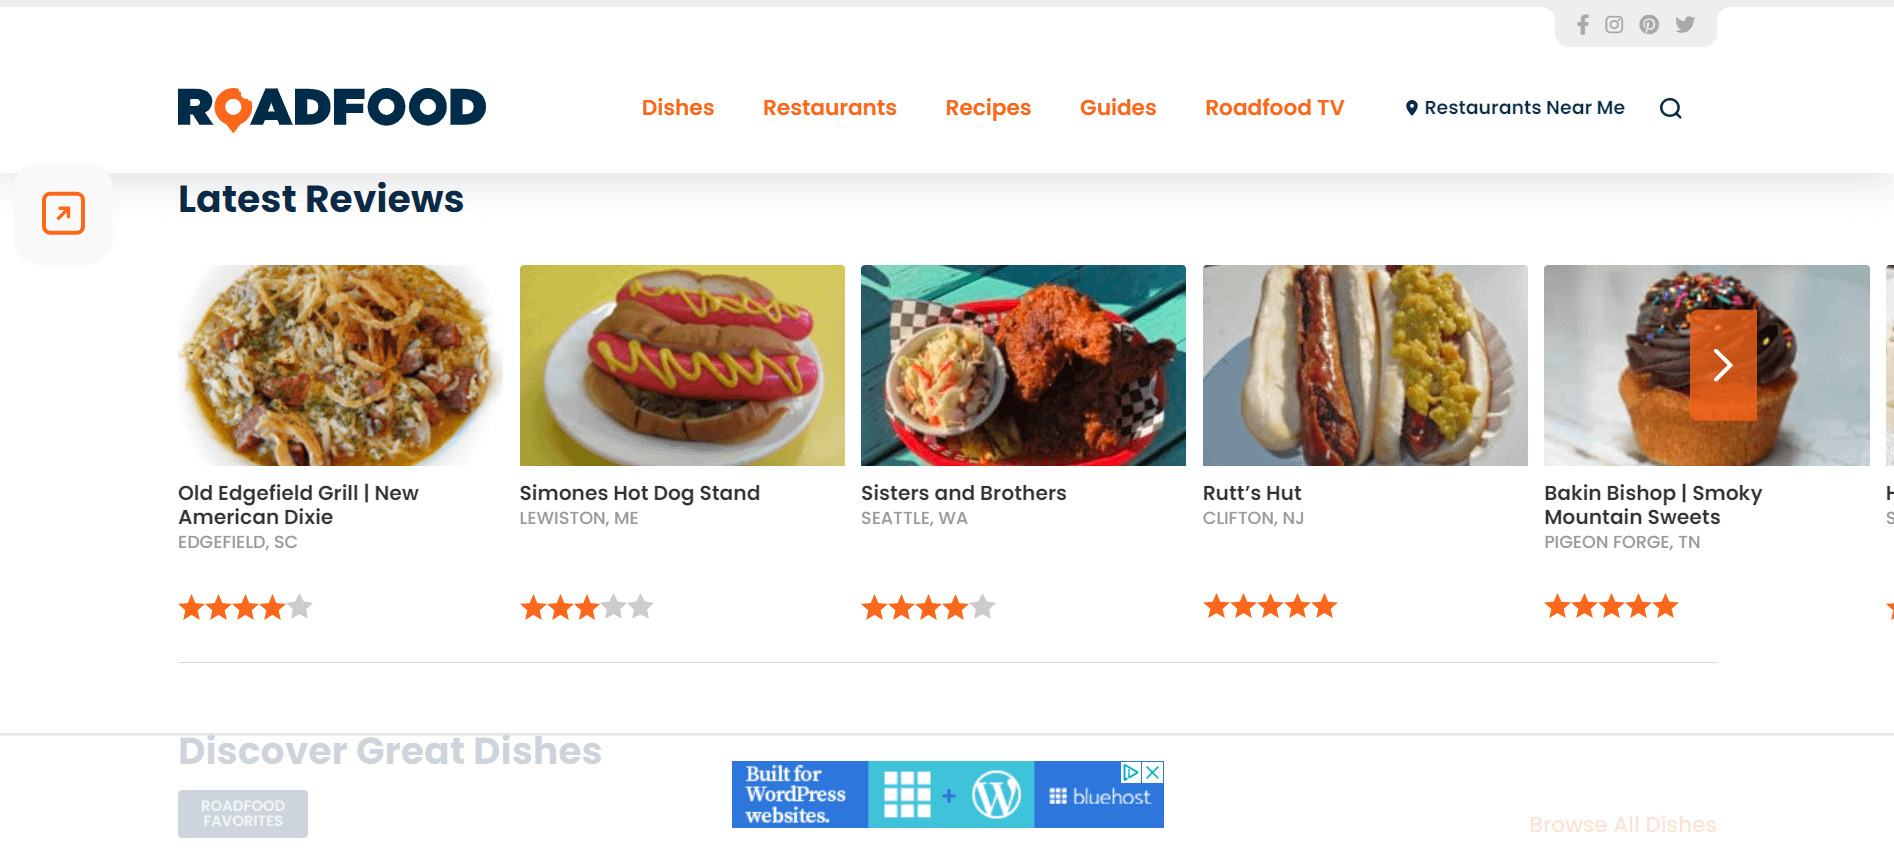Select the Roadfood logo

coord(331,107)
